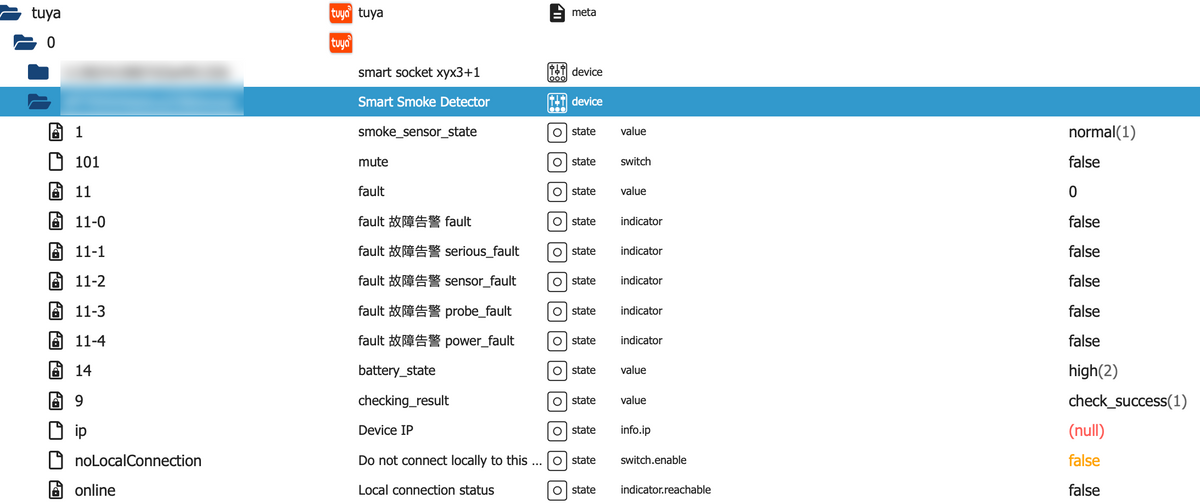
Task: Click the file icon for ip object
Action: tap(56, 430)
